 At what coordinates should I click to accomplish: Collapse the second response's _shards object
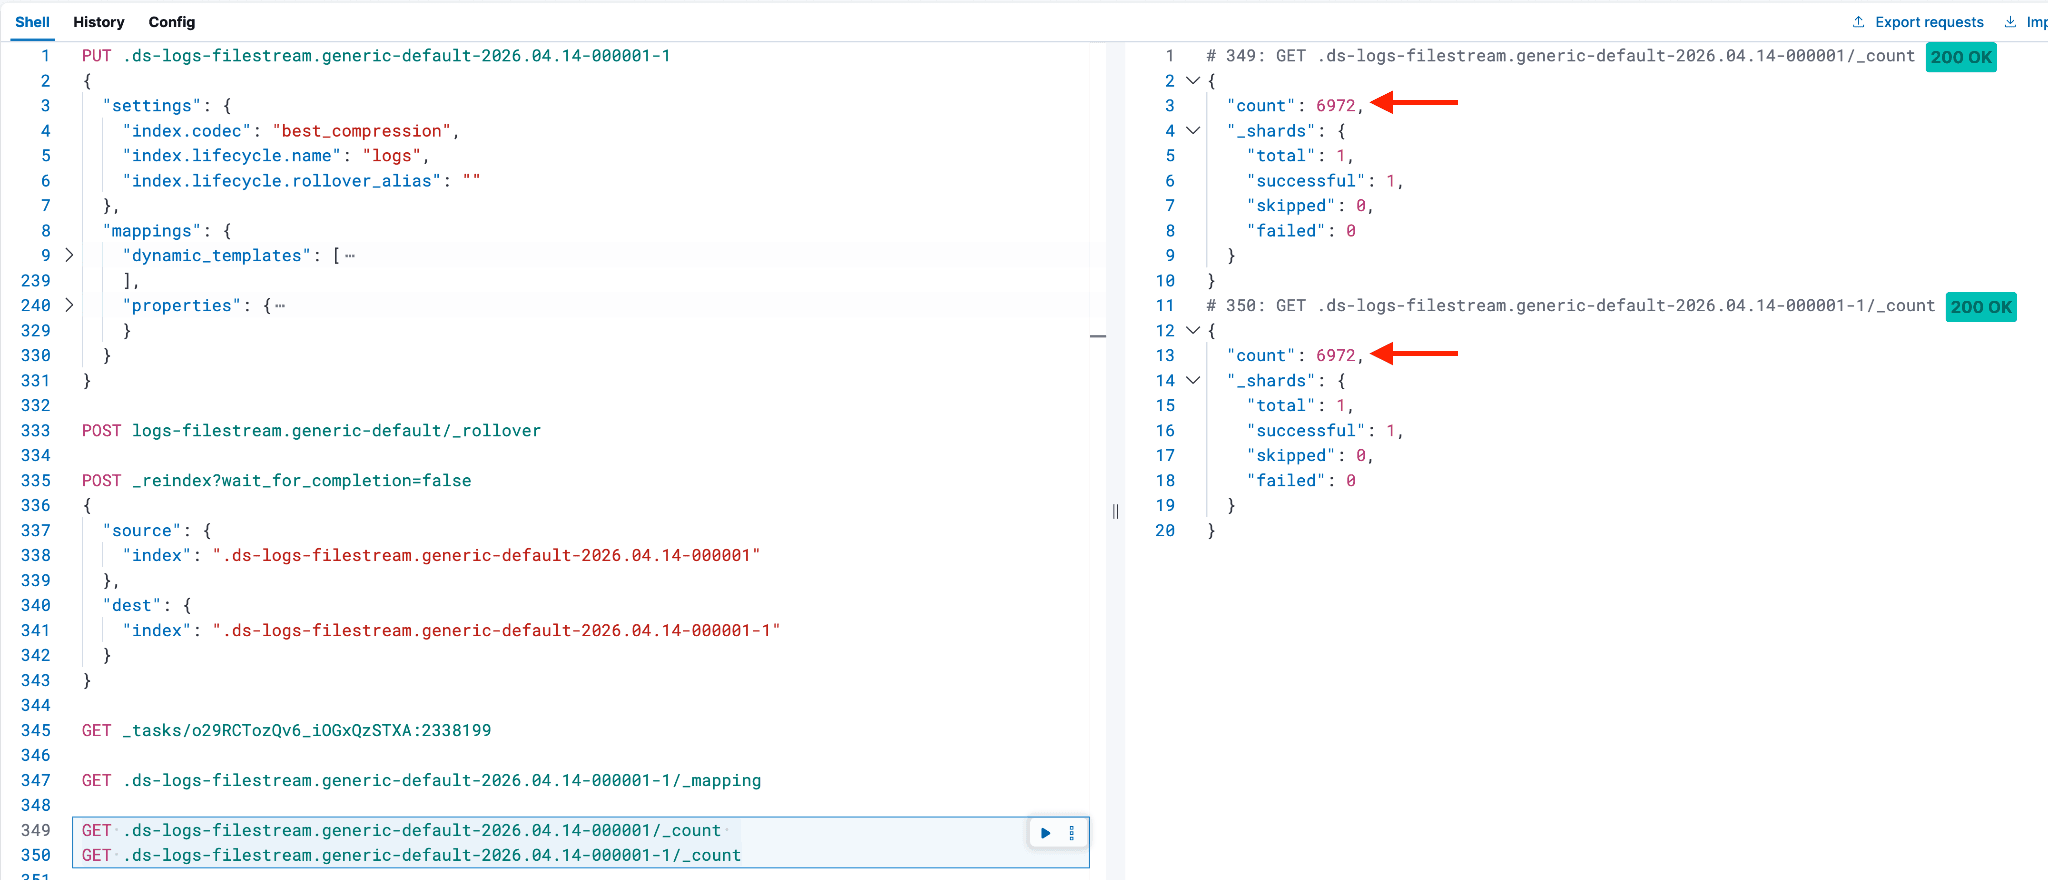point(1192,380)
